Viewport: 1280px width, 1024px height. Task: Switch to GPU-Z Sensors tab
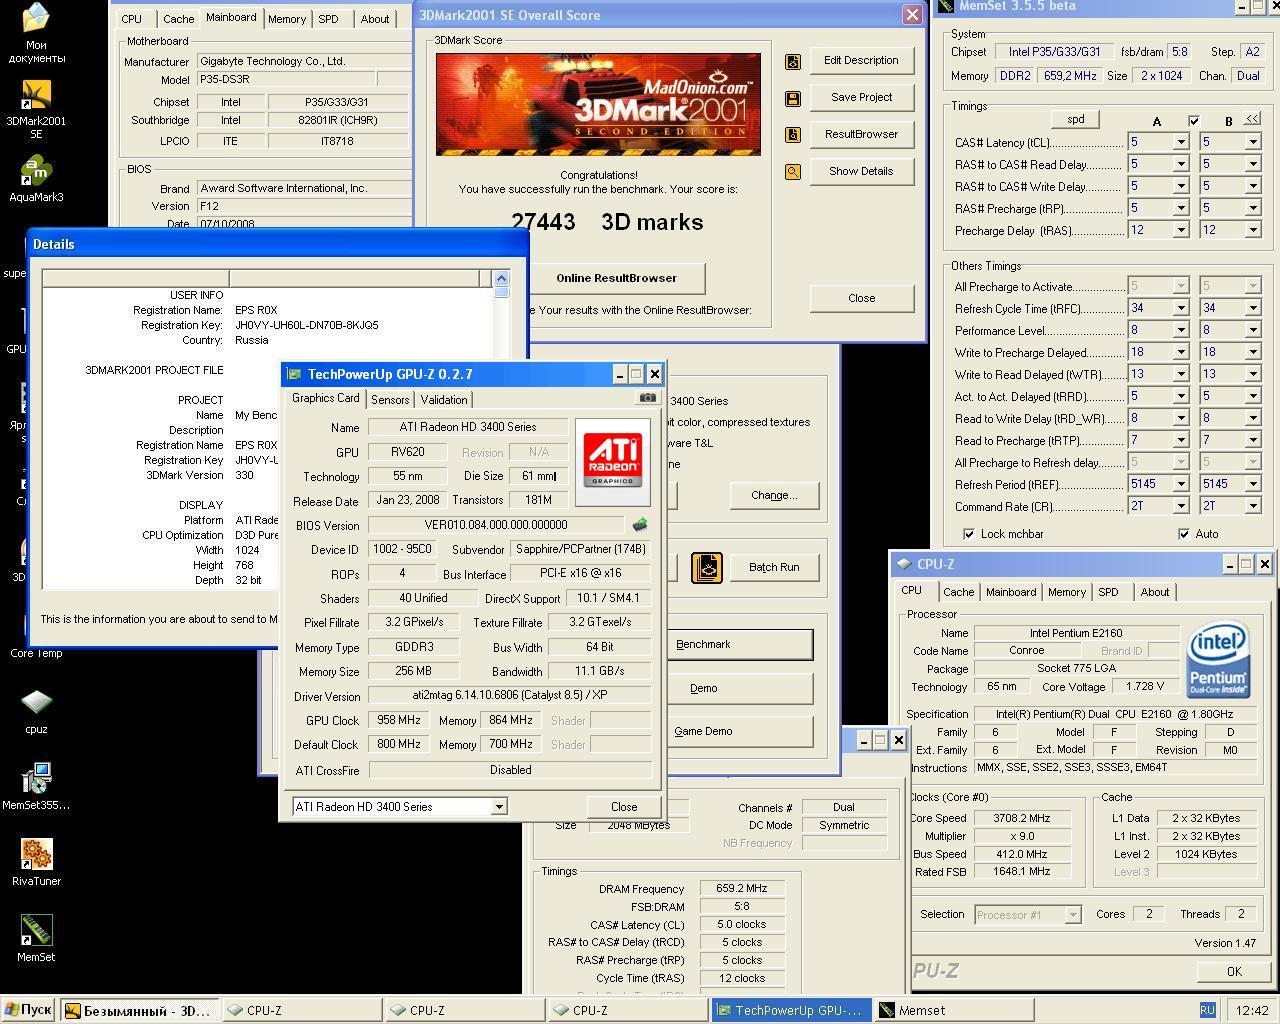pos(390,399)
